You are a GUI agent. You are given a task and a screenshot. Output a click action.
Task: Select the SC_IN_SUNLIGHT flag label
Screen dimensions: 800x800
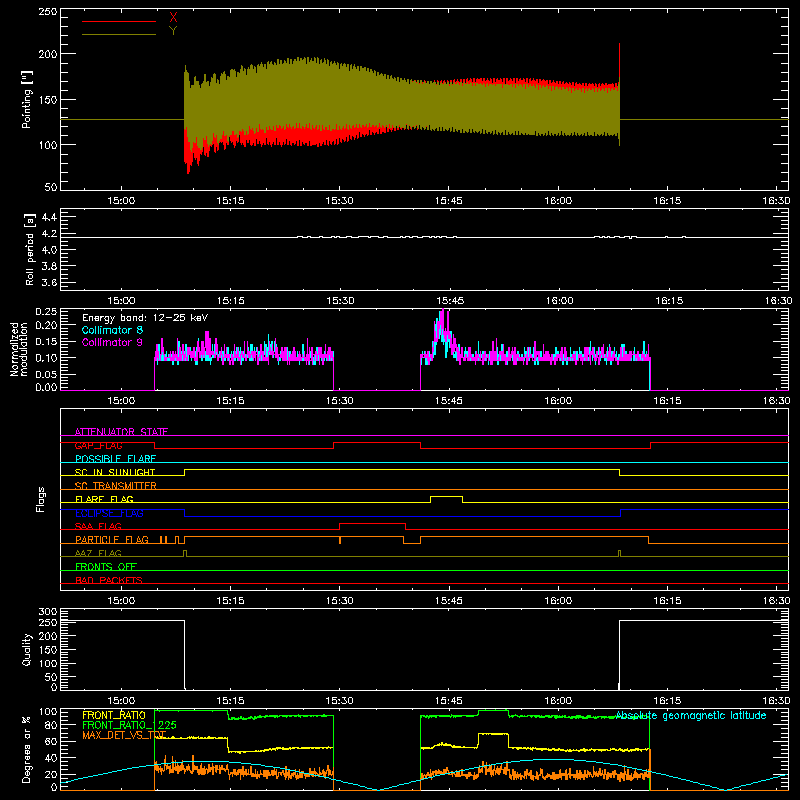pos(115,472)
